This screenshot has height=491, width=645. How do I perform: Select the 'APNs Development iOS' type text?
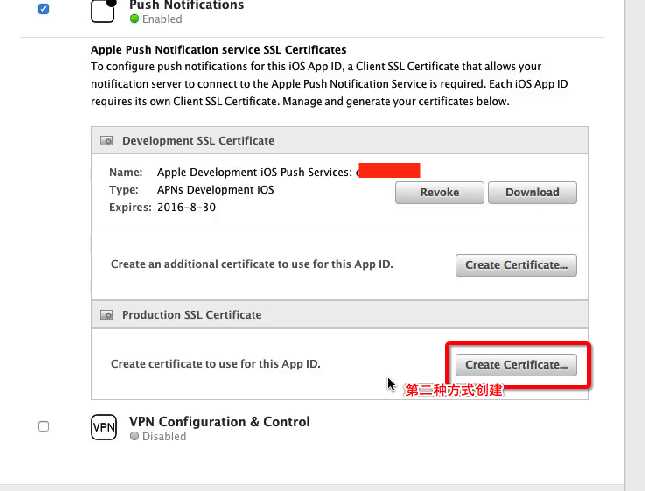[x=216, y=190]
